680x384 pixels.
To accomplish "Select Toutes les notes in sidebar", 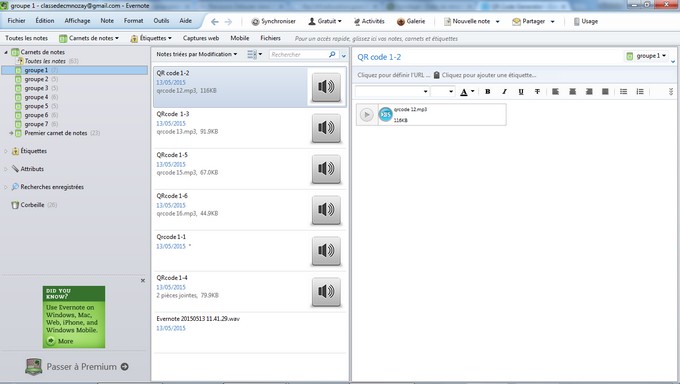I will pos(45,61).
